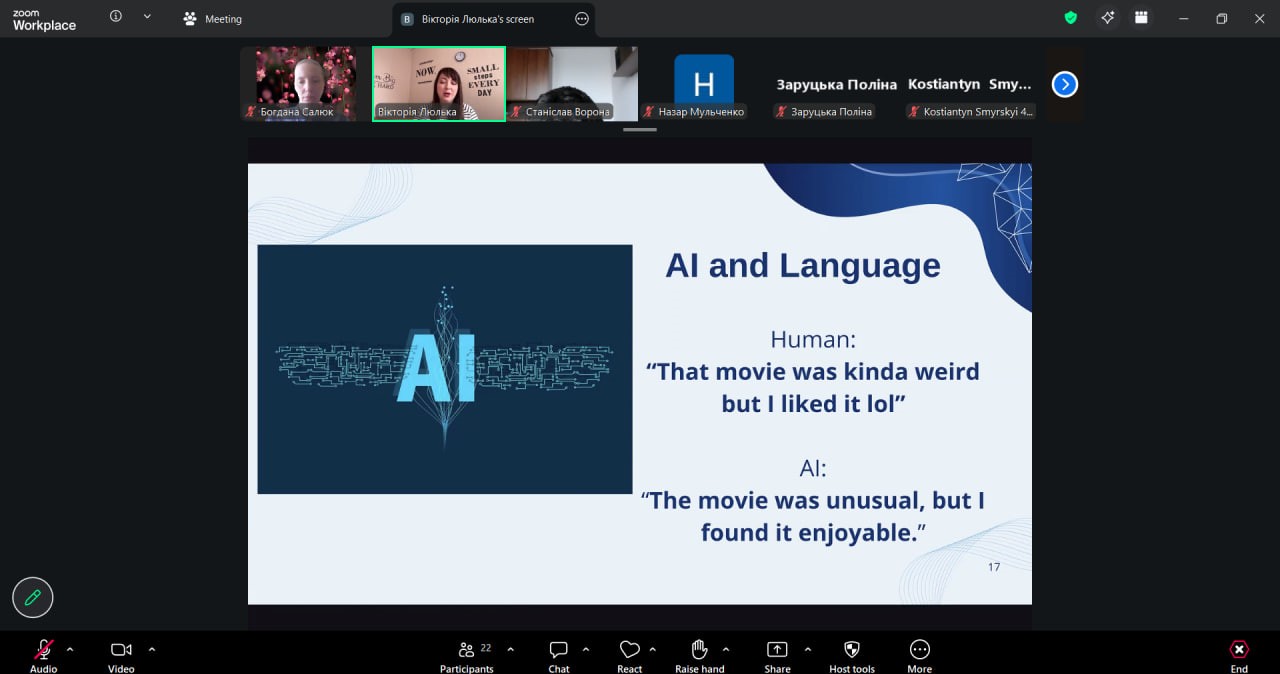
Task: Click the End meeting button
Action: coord(1239,650)
